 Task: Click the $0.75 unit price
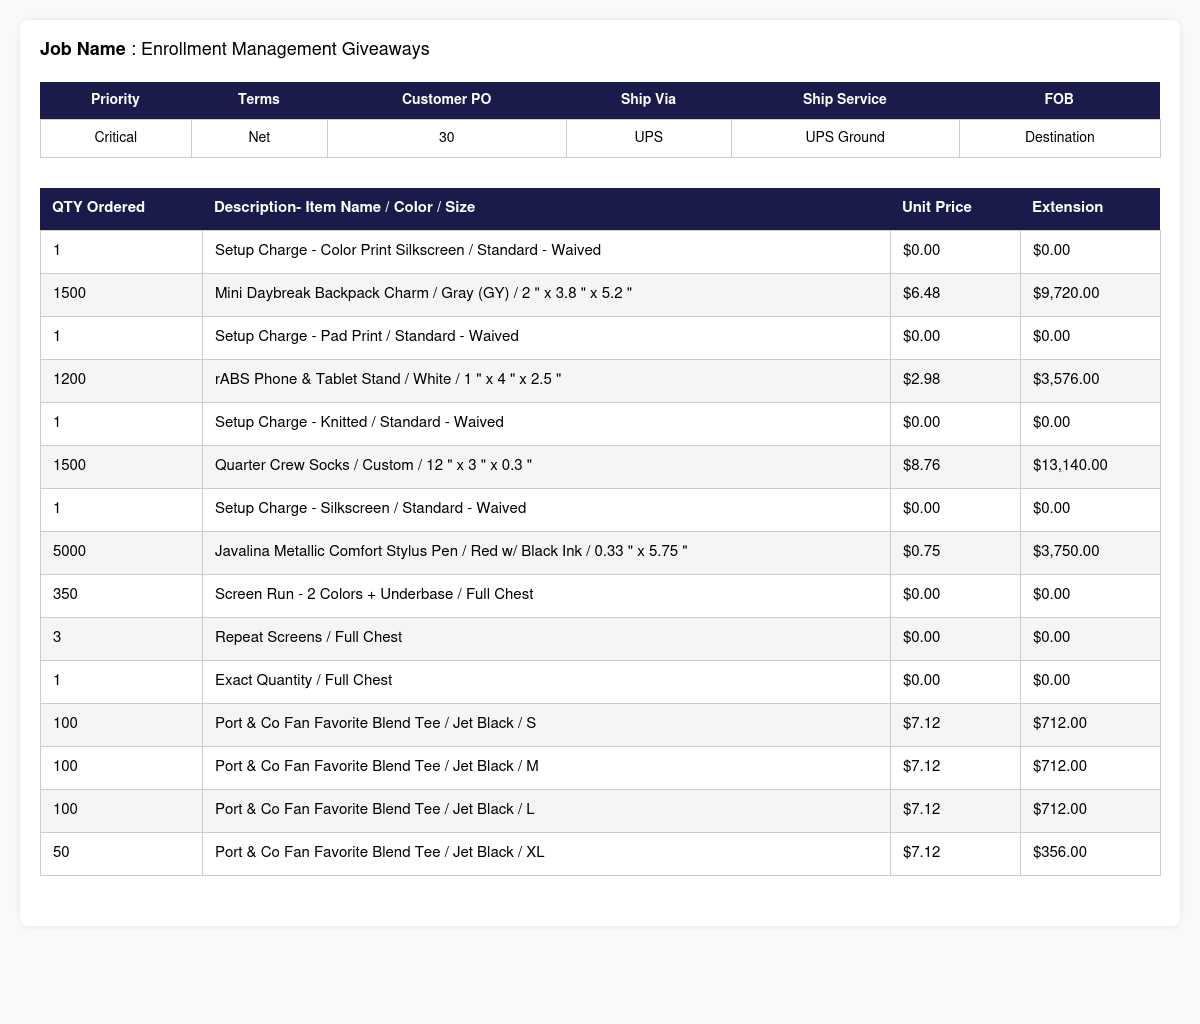point(921,552)
